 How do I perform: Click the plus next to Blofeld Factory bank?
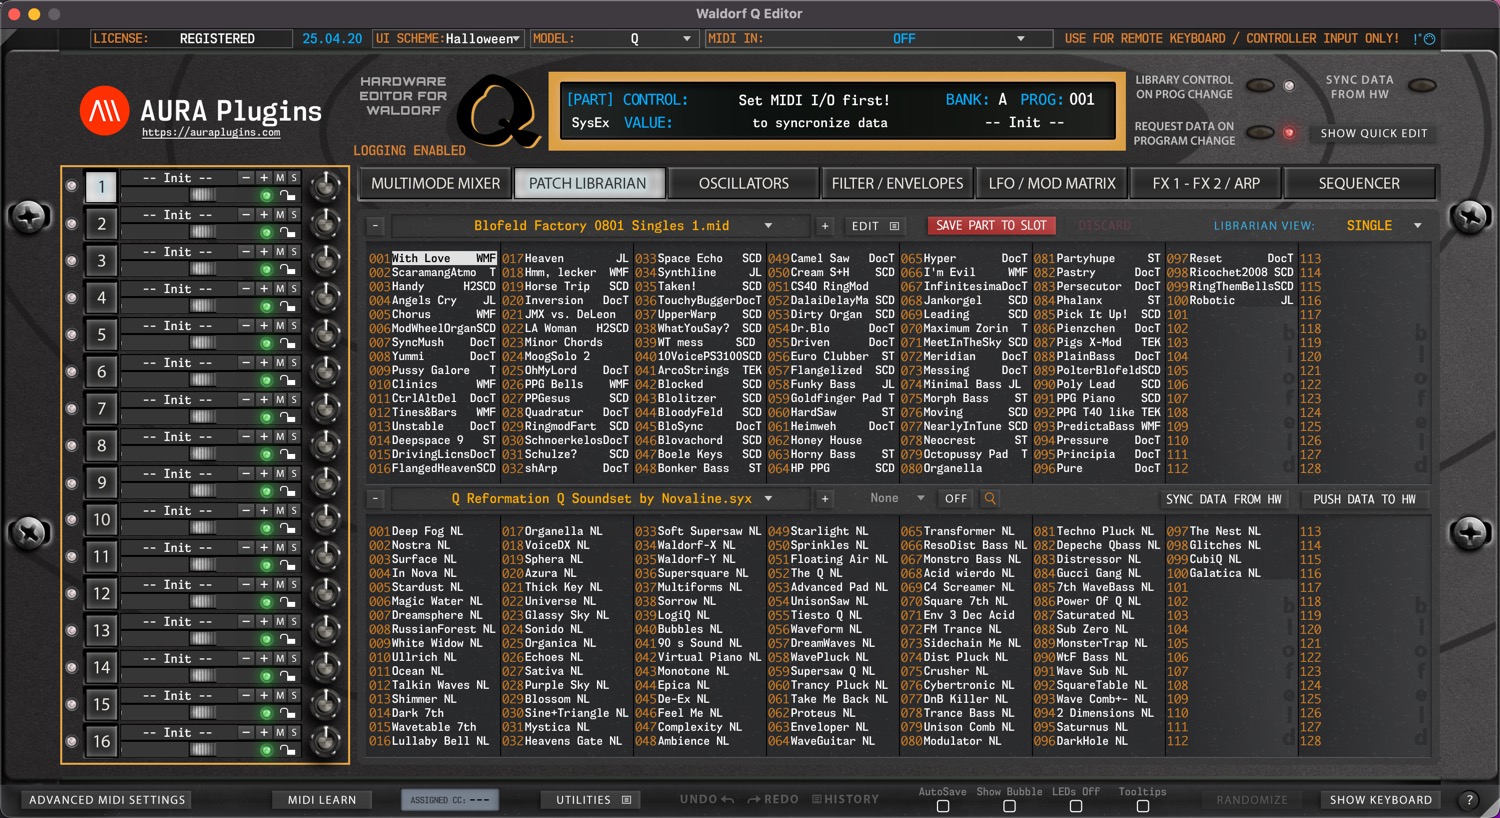(825, 226)
